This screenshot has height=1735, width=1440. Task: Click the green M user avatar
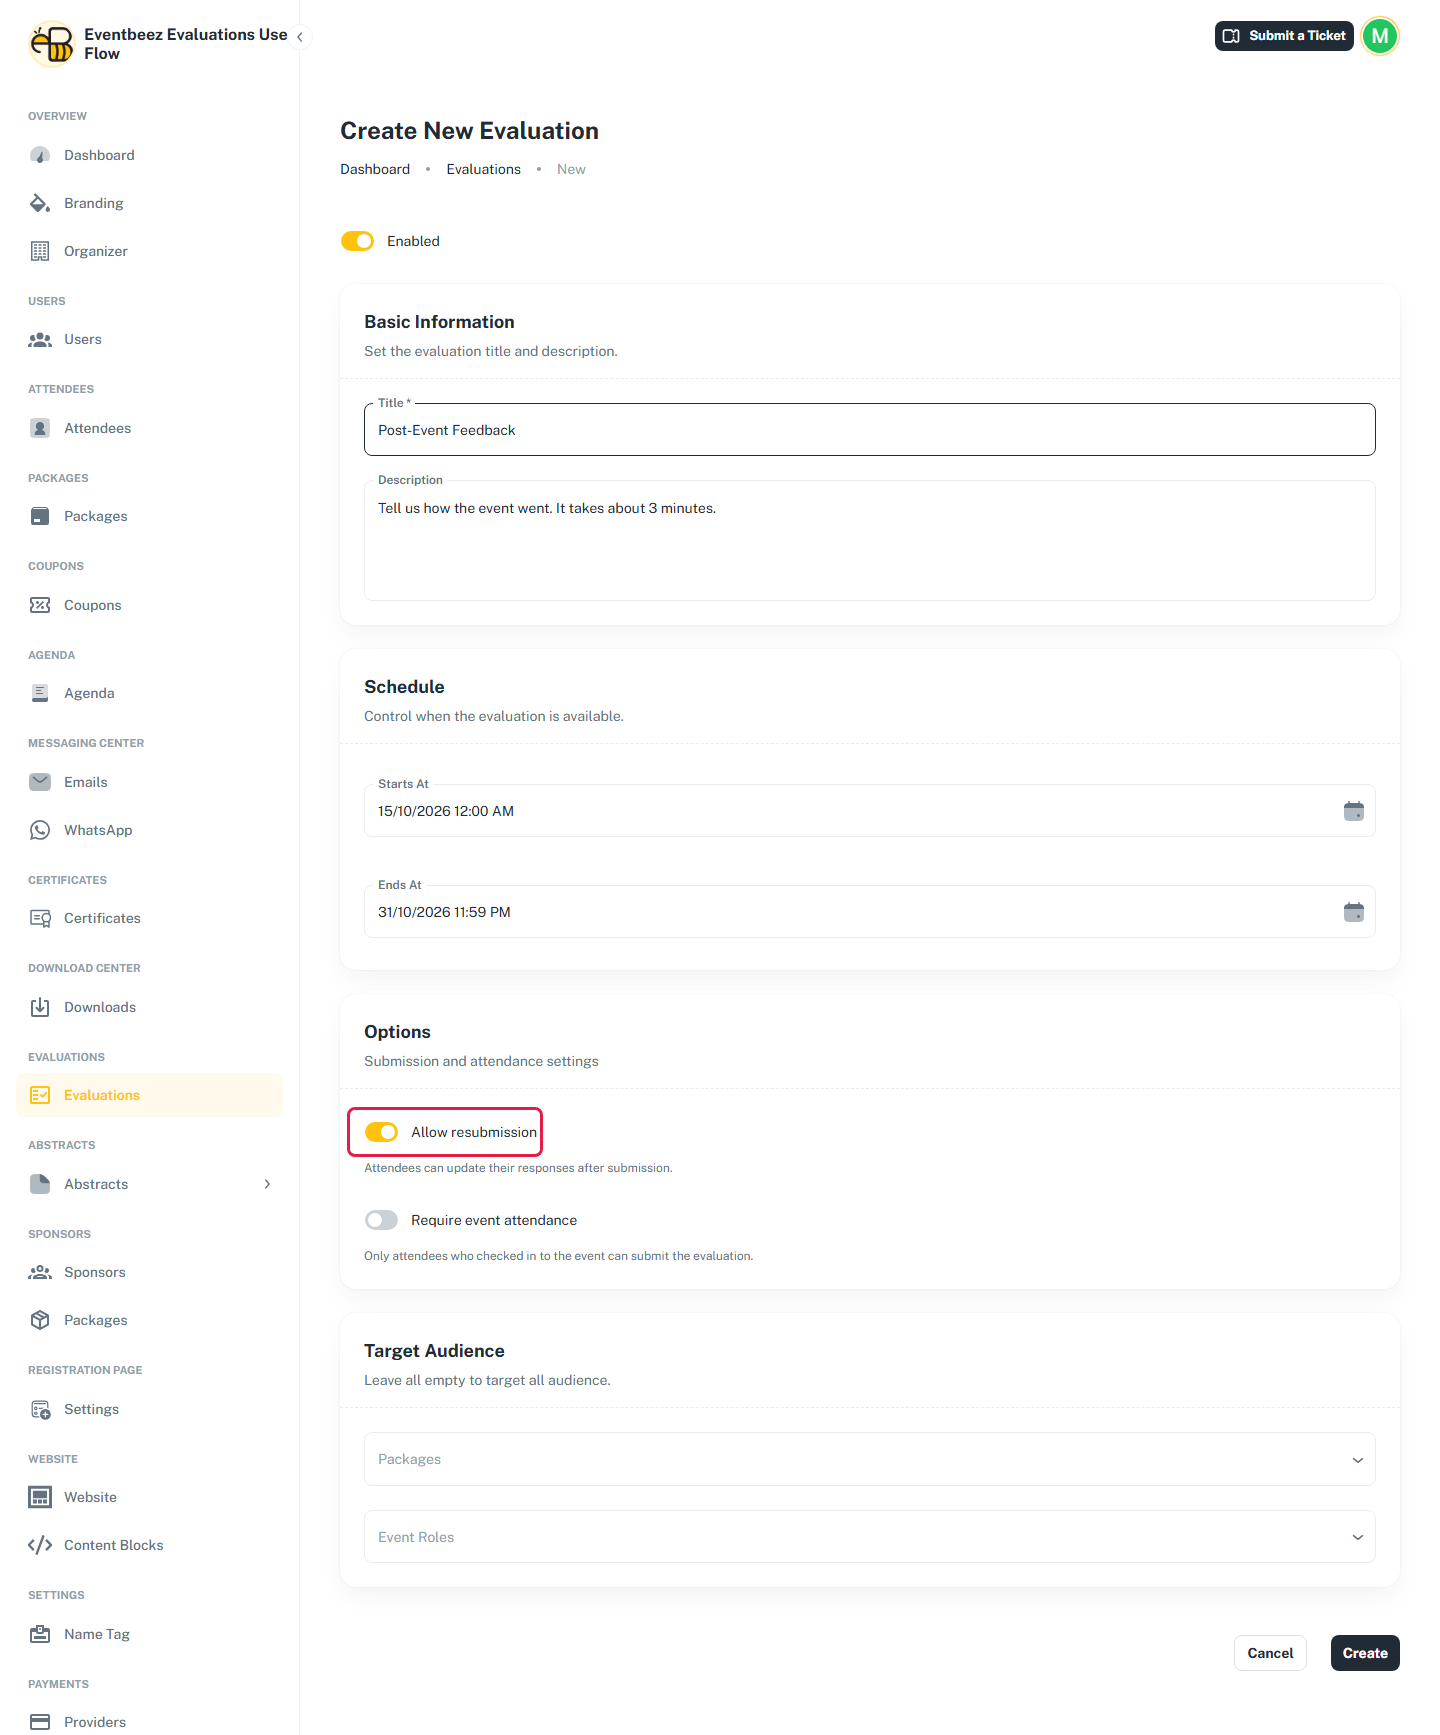pos(1380,36)
